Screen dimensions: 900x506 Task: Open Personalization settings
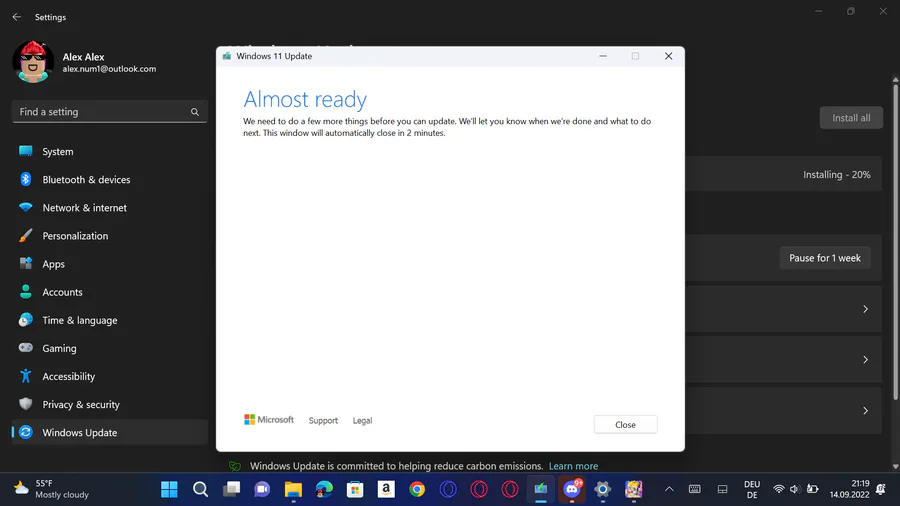point(110,236)
